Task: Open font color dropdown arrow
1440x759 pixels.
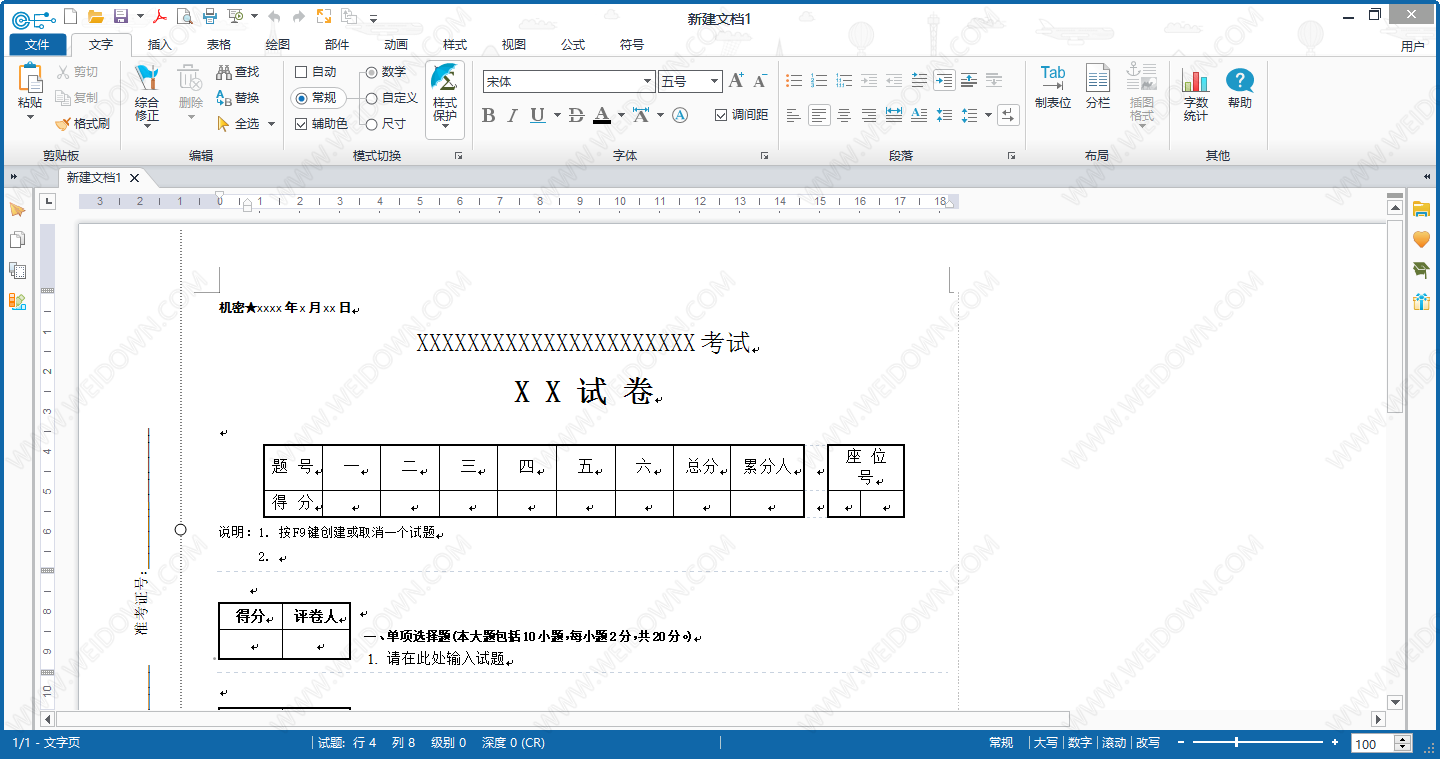Action: (x=620, y=116)
